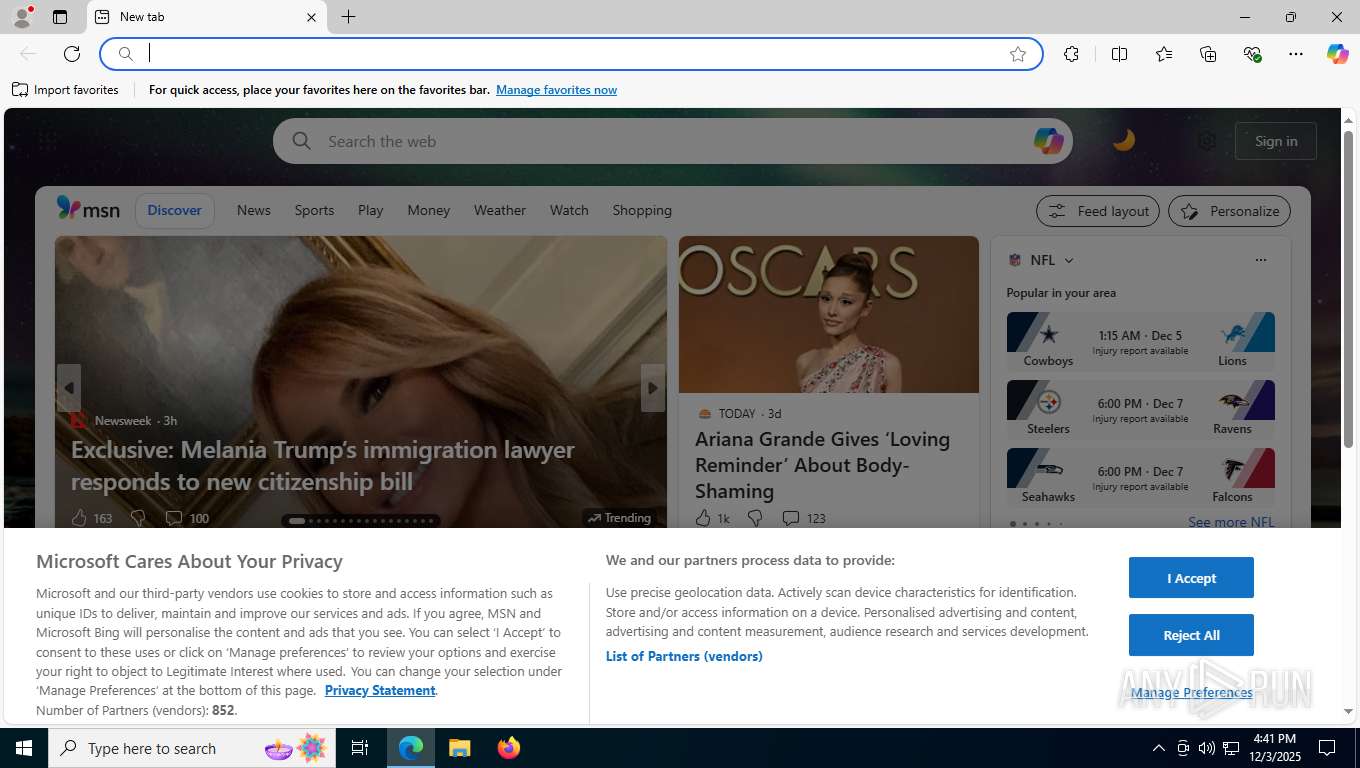Switch to the News tab
The image size is (1360, 768).
(x=254, y=211)
